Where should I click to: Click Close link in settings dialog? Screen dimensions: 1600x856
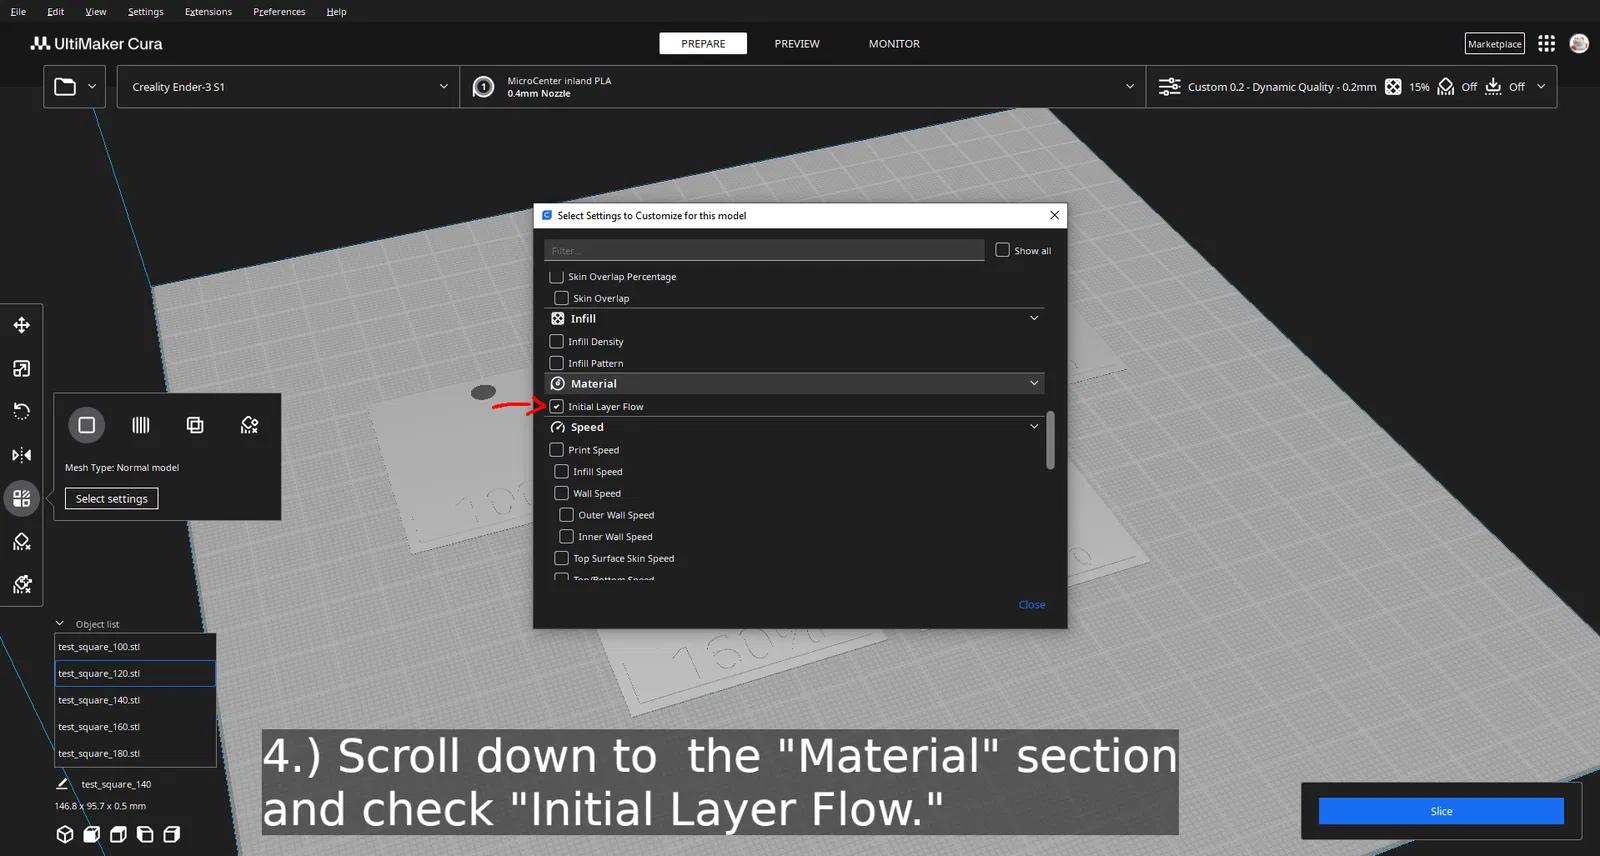(1032, 605)
